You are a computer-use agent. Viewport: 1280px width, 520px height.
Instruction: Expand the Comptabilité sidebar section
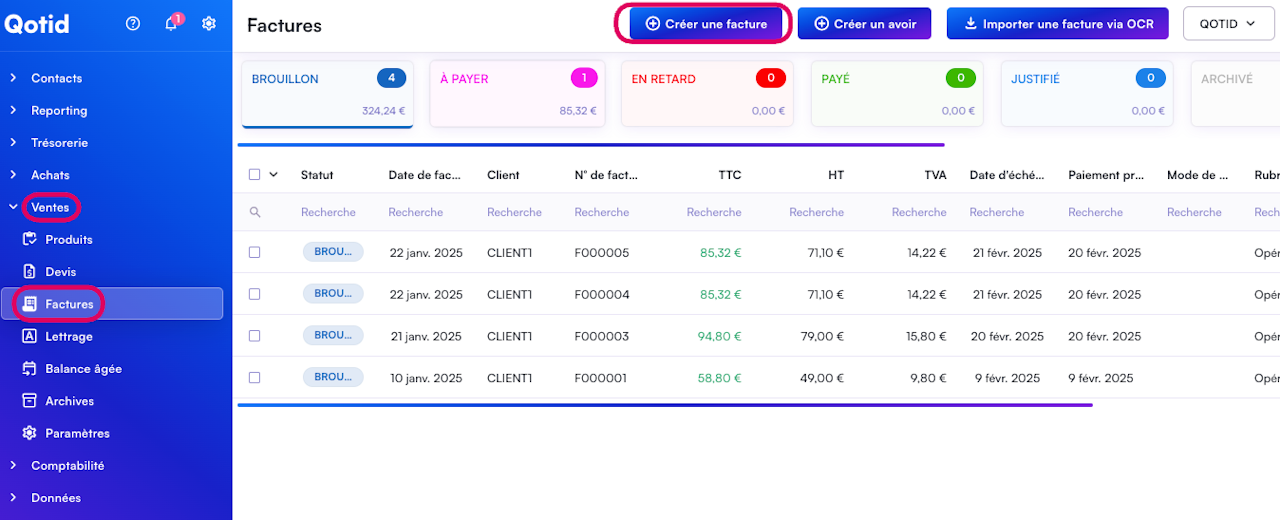click(x=67, y=465)
